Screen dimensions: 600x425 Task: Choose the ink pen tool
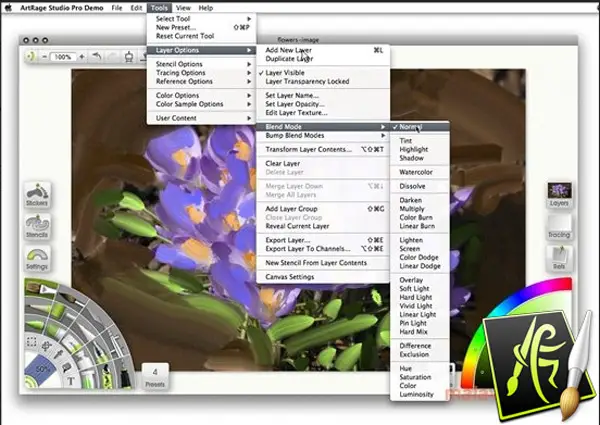101,353
